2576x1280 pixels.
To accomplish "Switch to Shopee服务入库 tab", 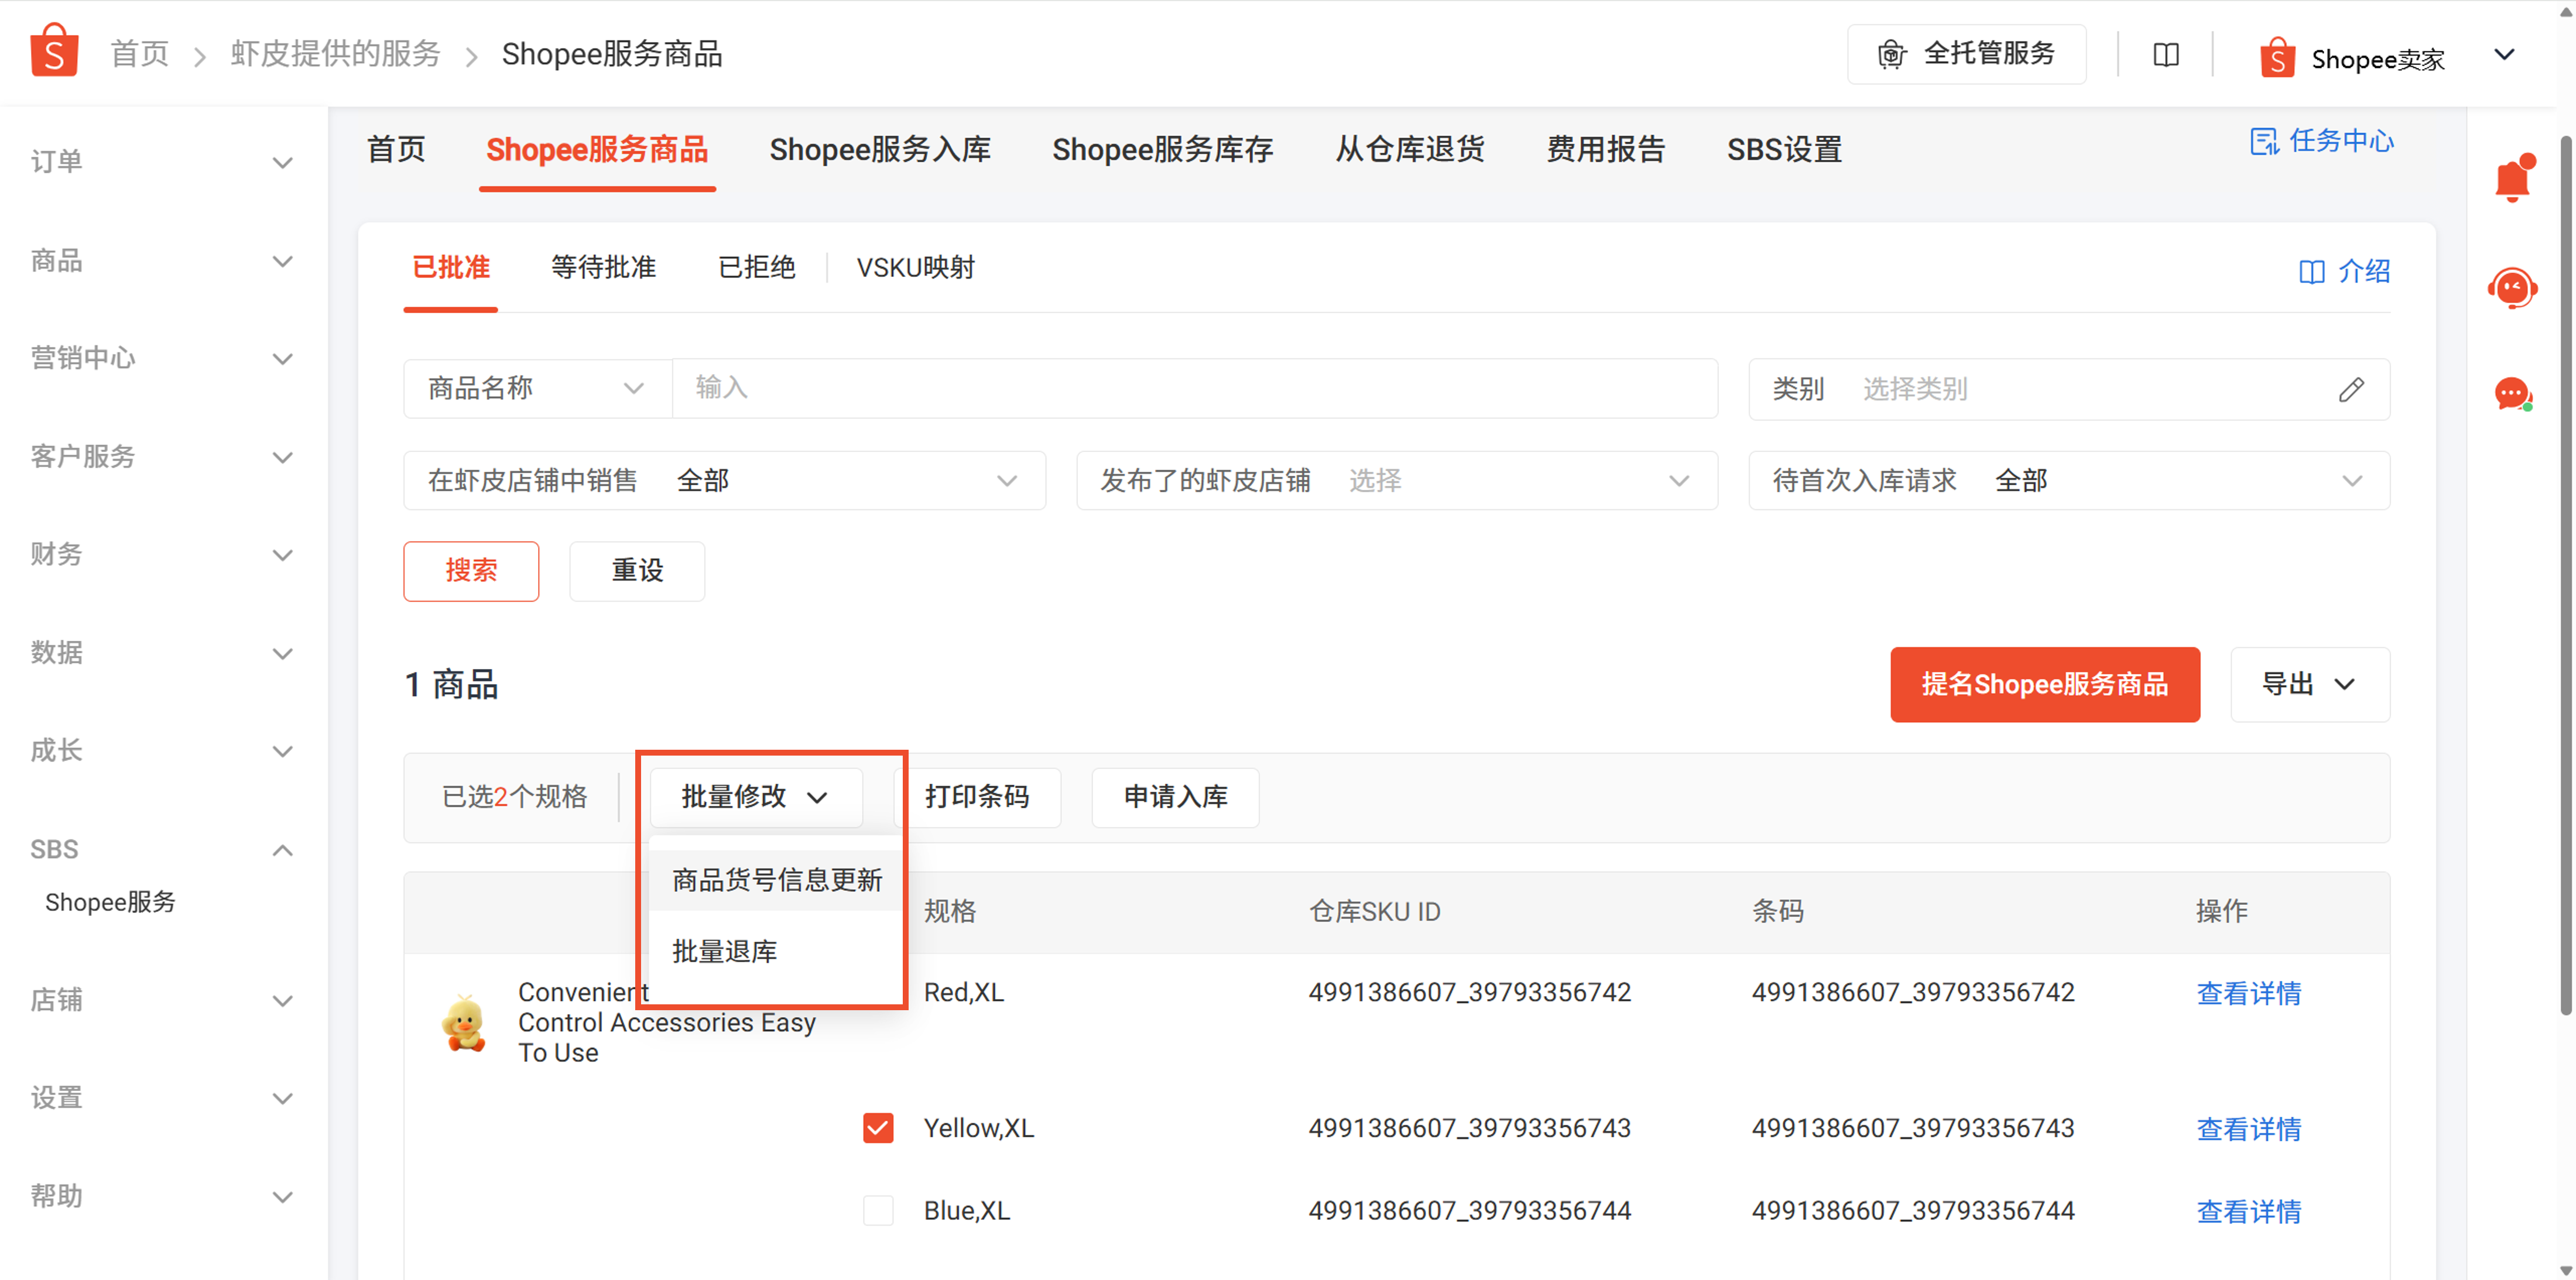I will click(880, 150).
